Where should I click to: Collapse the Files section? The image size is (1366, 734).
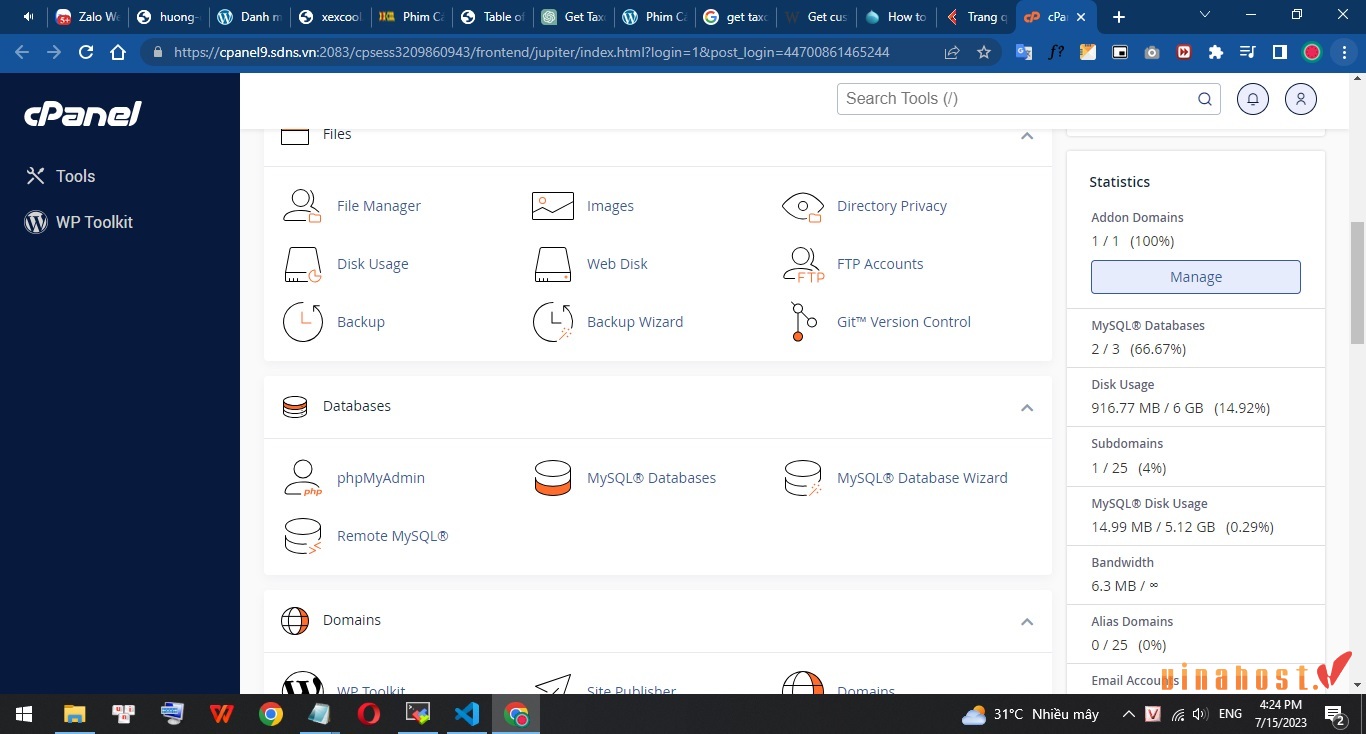(x=1027, y=135)
